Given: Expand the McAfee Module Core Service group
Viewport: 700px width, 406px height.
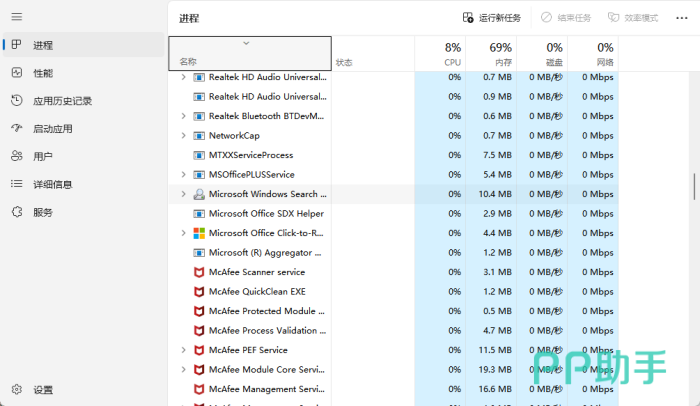Looking at the screenshot, I should [183, 369].
